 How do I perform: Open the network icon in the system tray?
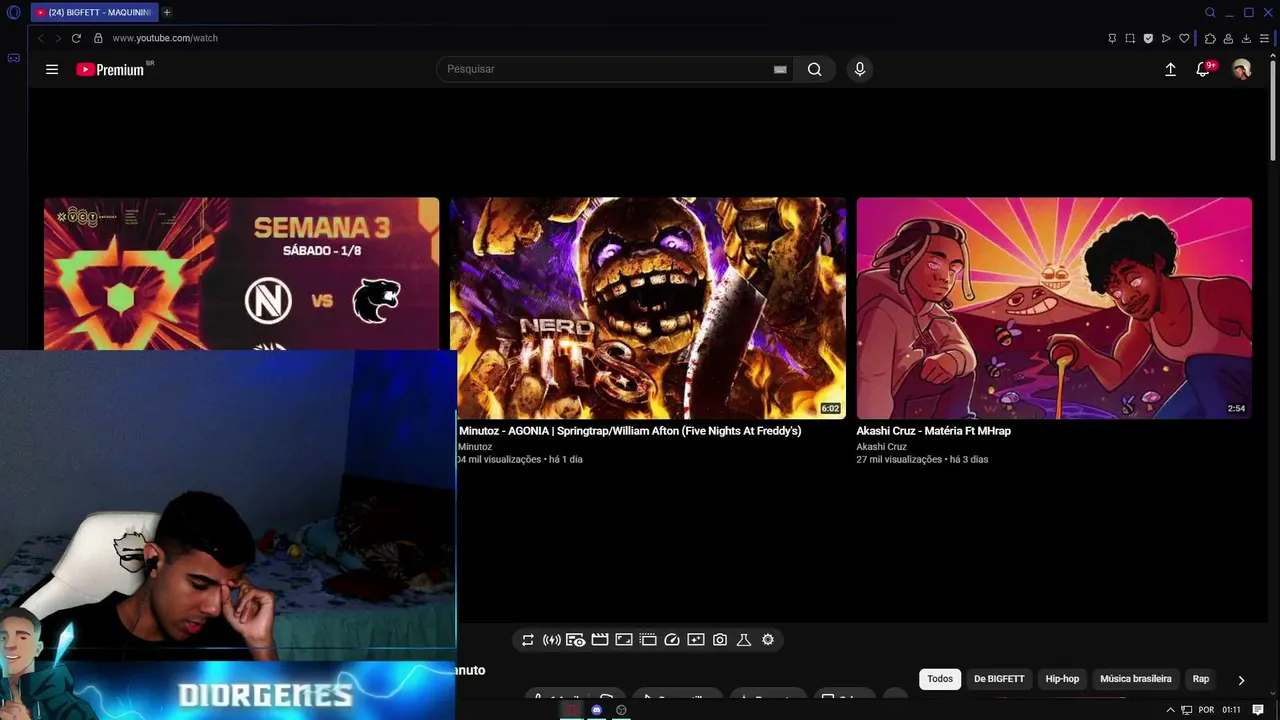1187,710
